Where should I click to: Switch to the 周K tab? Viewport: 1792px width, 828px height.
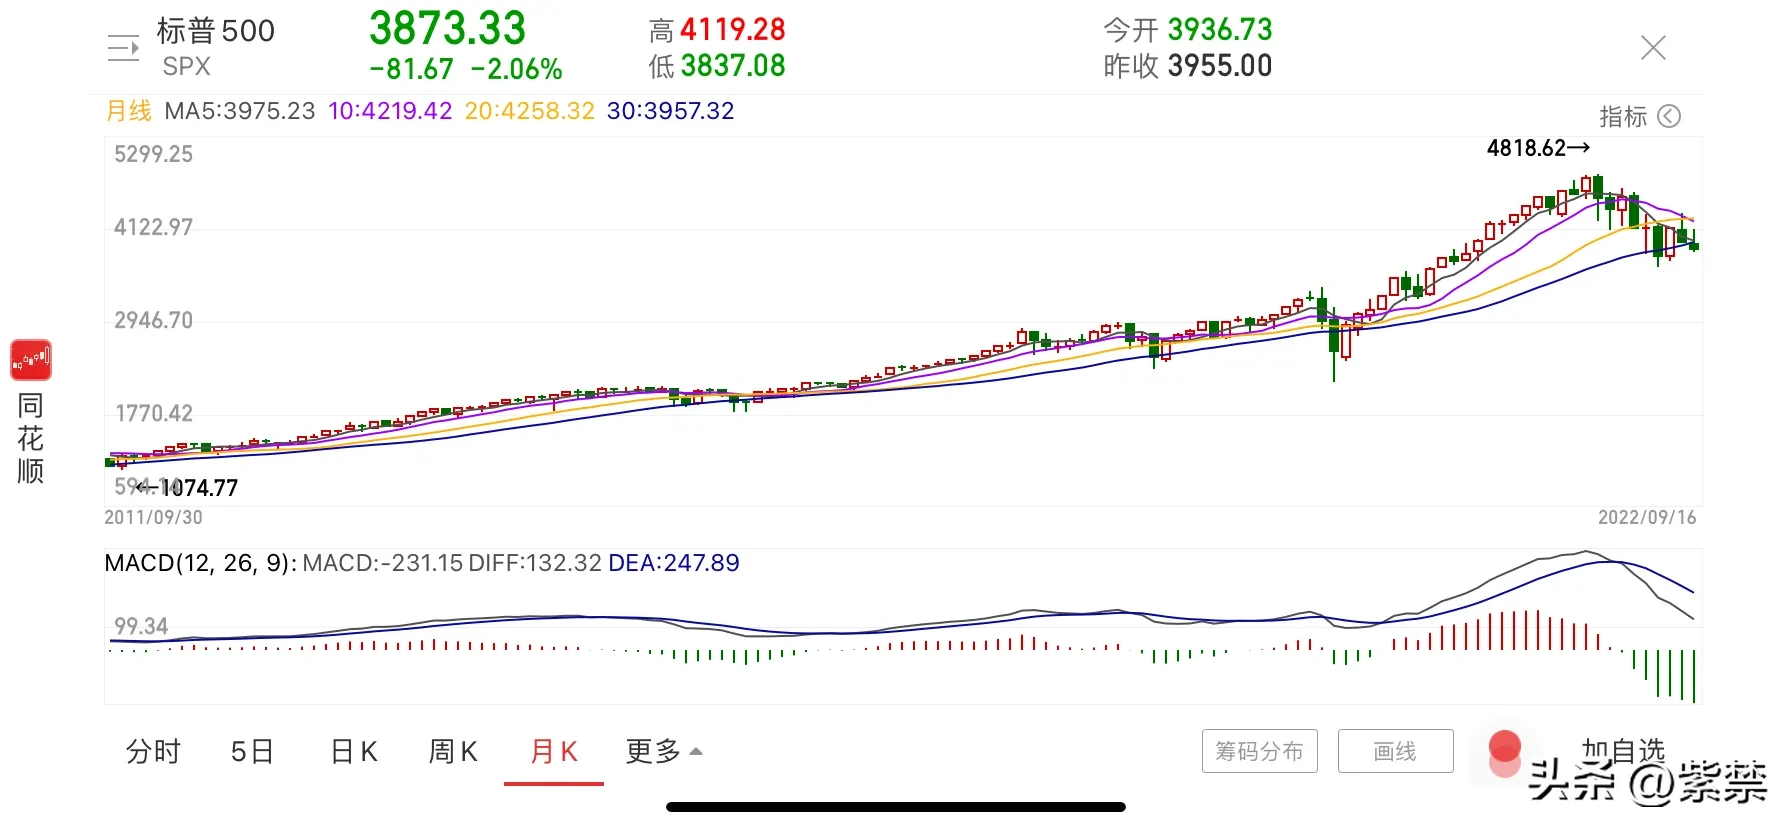tap(453, 751)
